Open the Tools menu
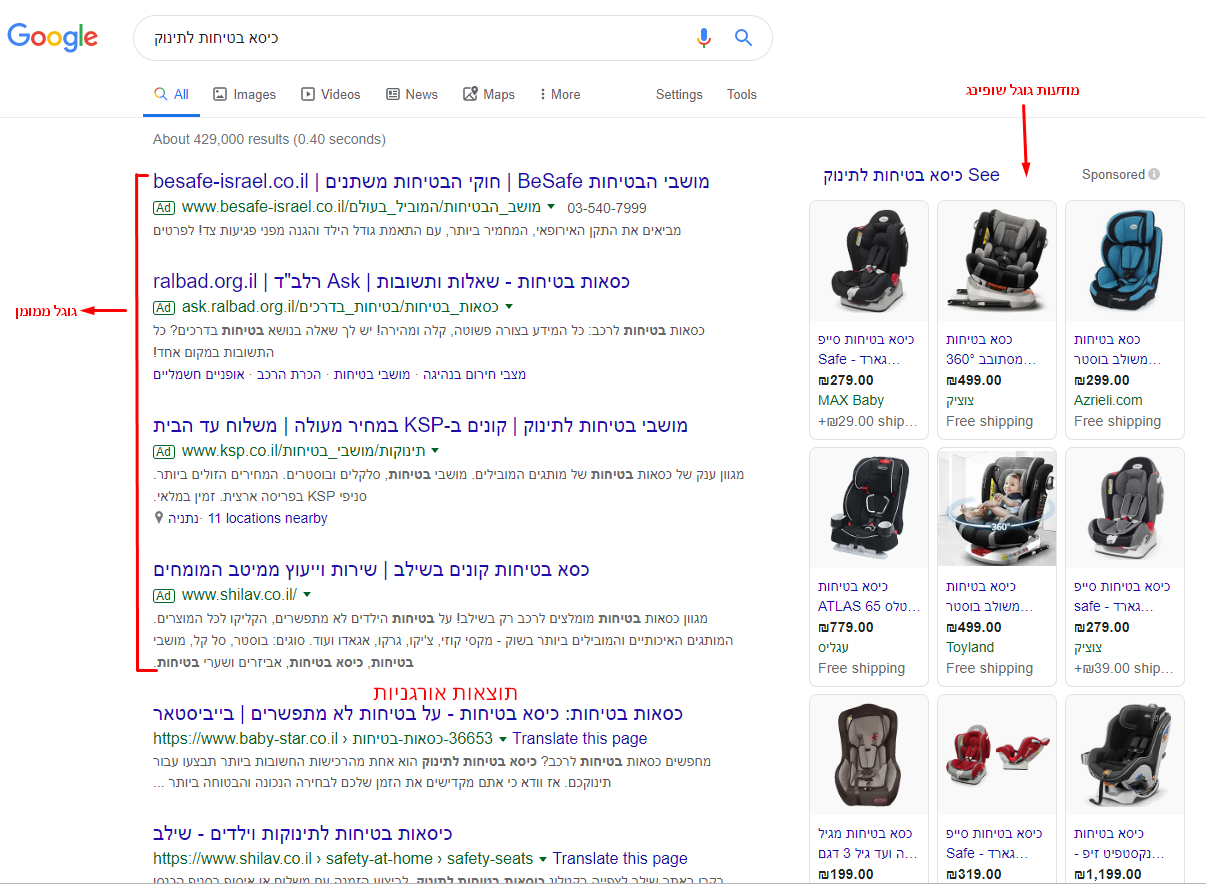 pos(742,94)
